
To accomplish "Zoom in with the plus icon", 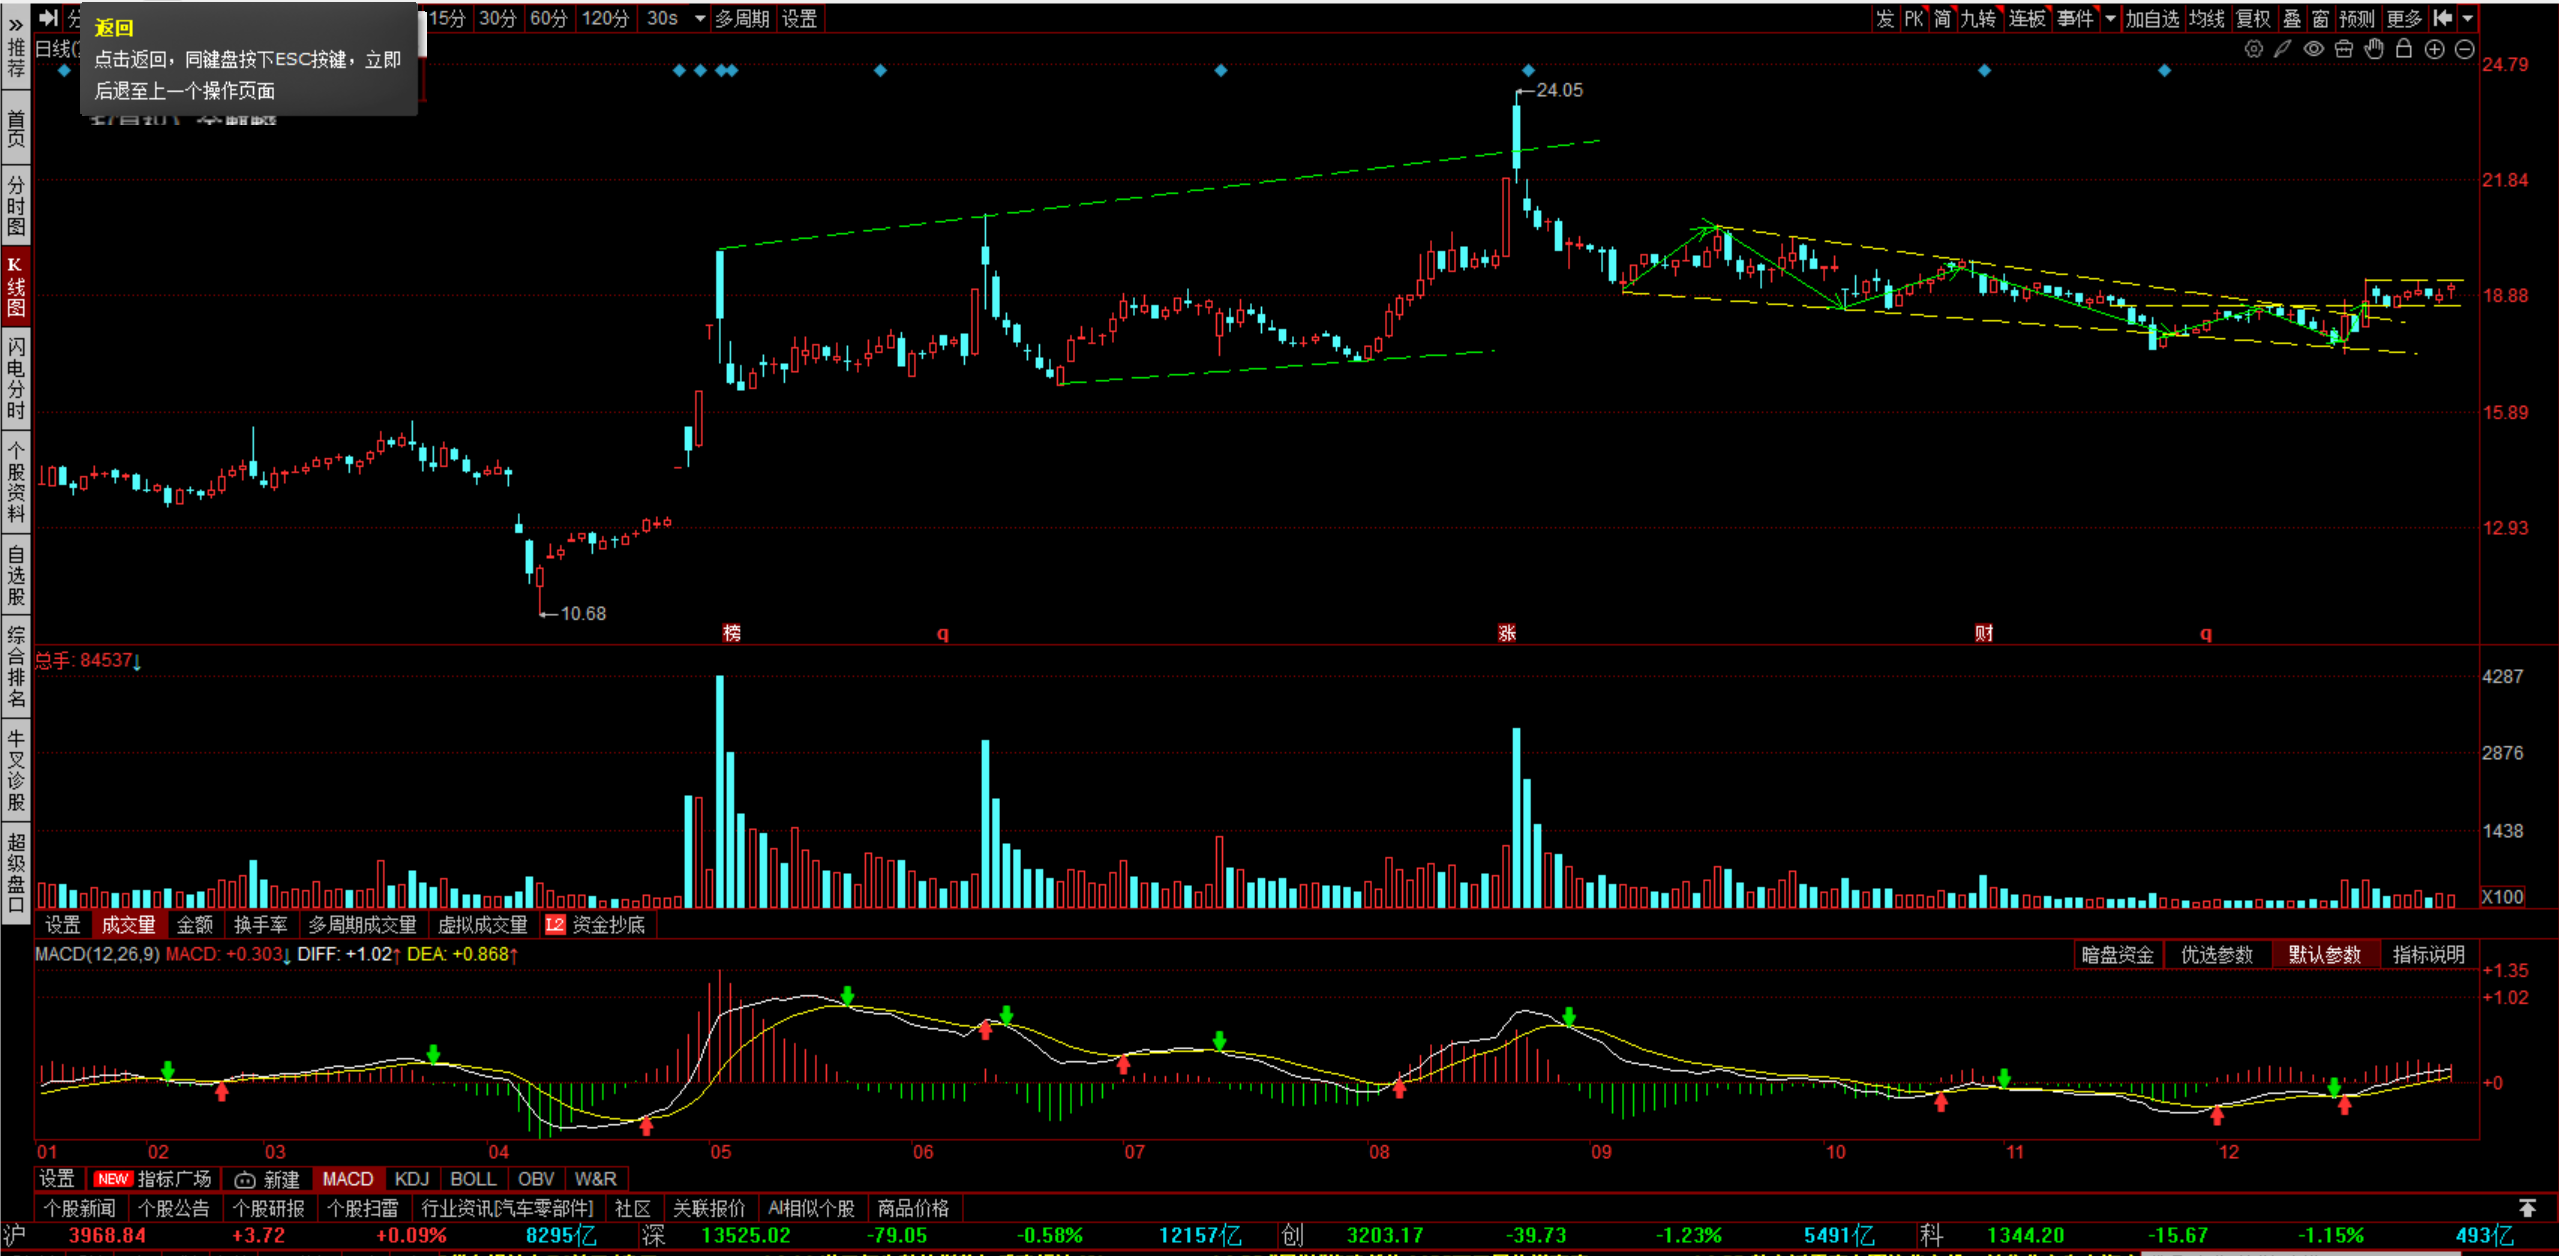I will point(2435,49).
